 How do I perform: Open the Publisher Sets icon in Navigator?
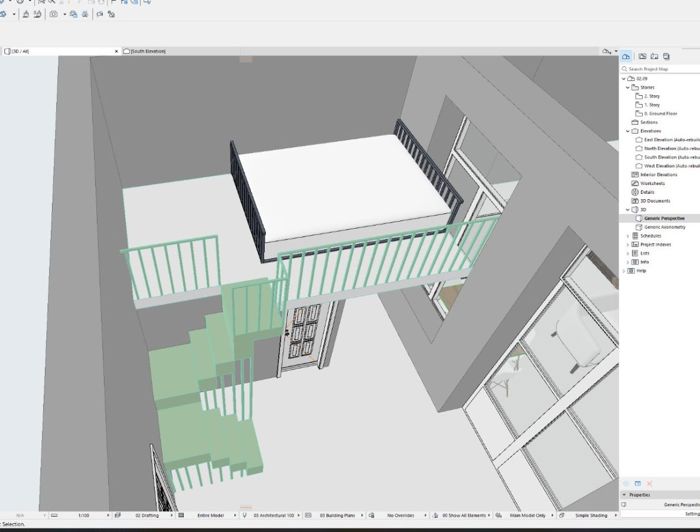pos(666,56)
